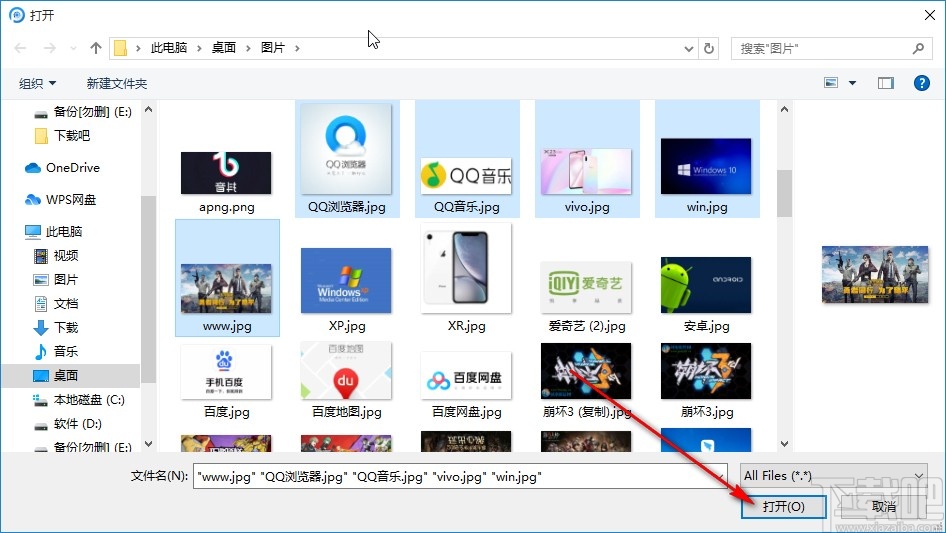Select 桌面 in the address path
This screenshot has width=946, height=533.
[x=224, y=48]
